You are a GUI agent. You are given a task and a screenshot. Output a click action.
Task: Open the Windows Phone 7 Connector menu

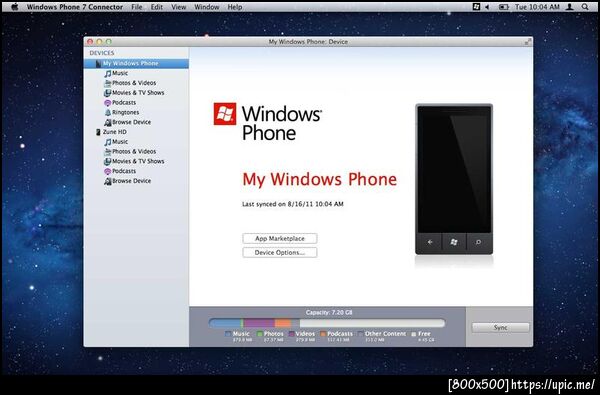click(x=75, y=7)
